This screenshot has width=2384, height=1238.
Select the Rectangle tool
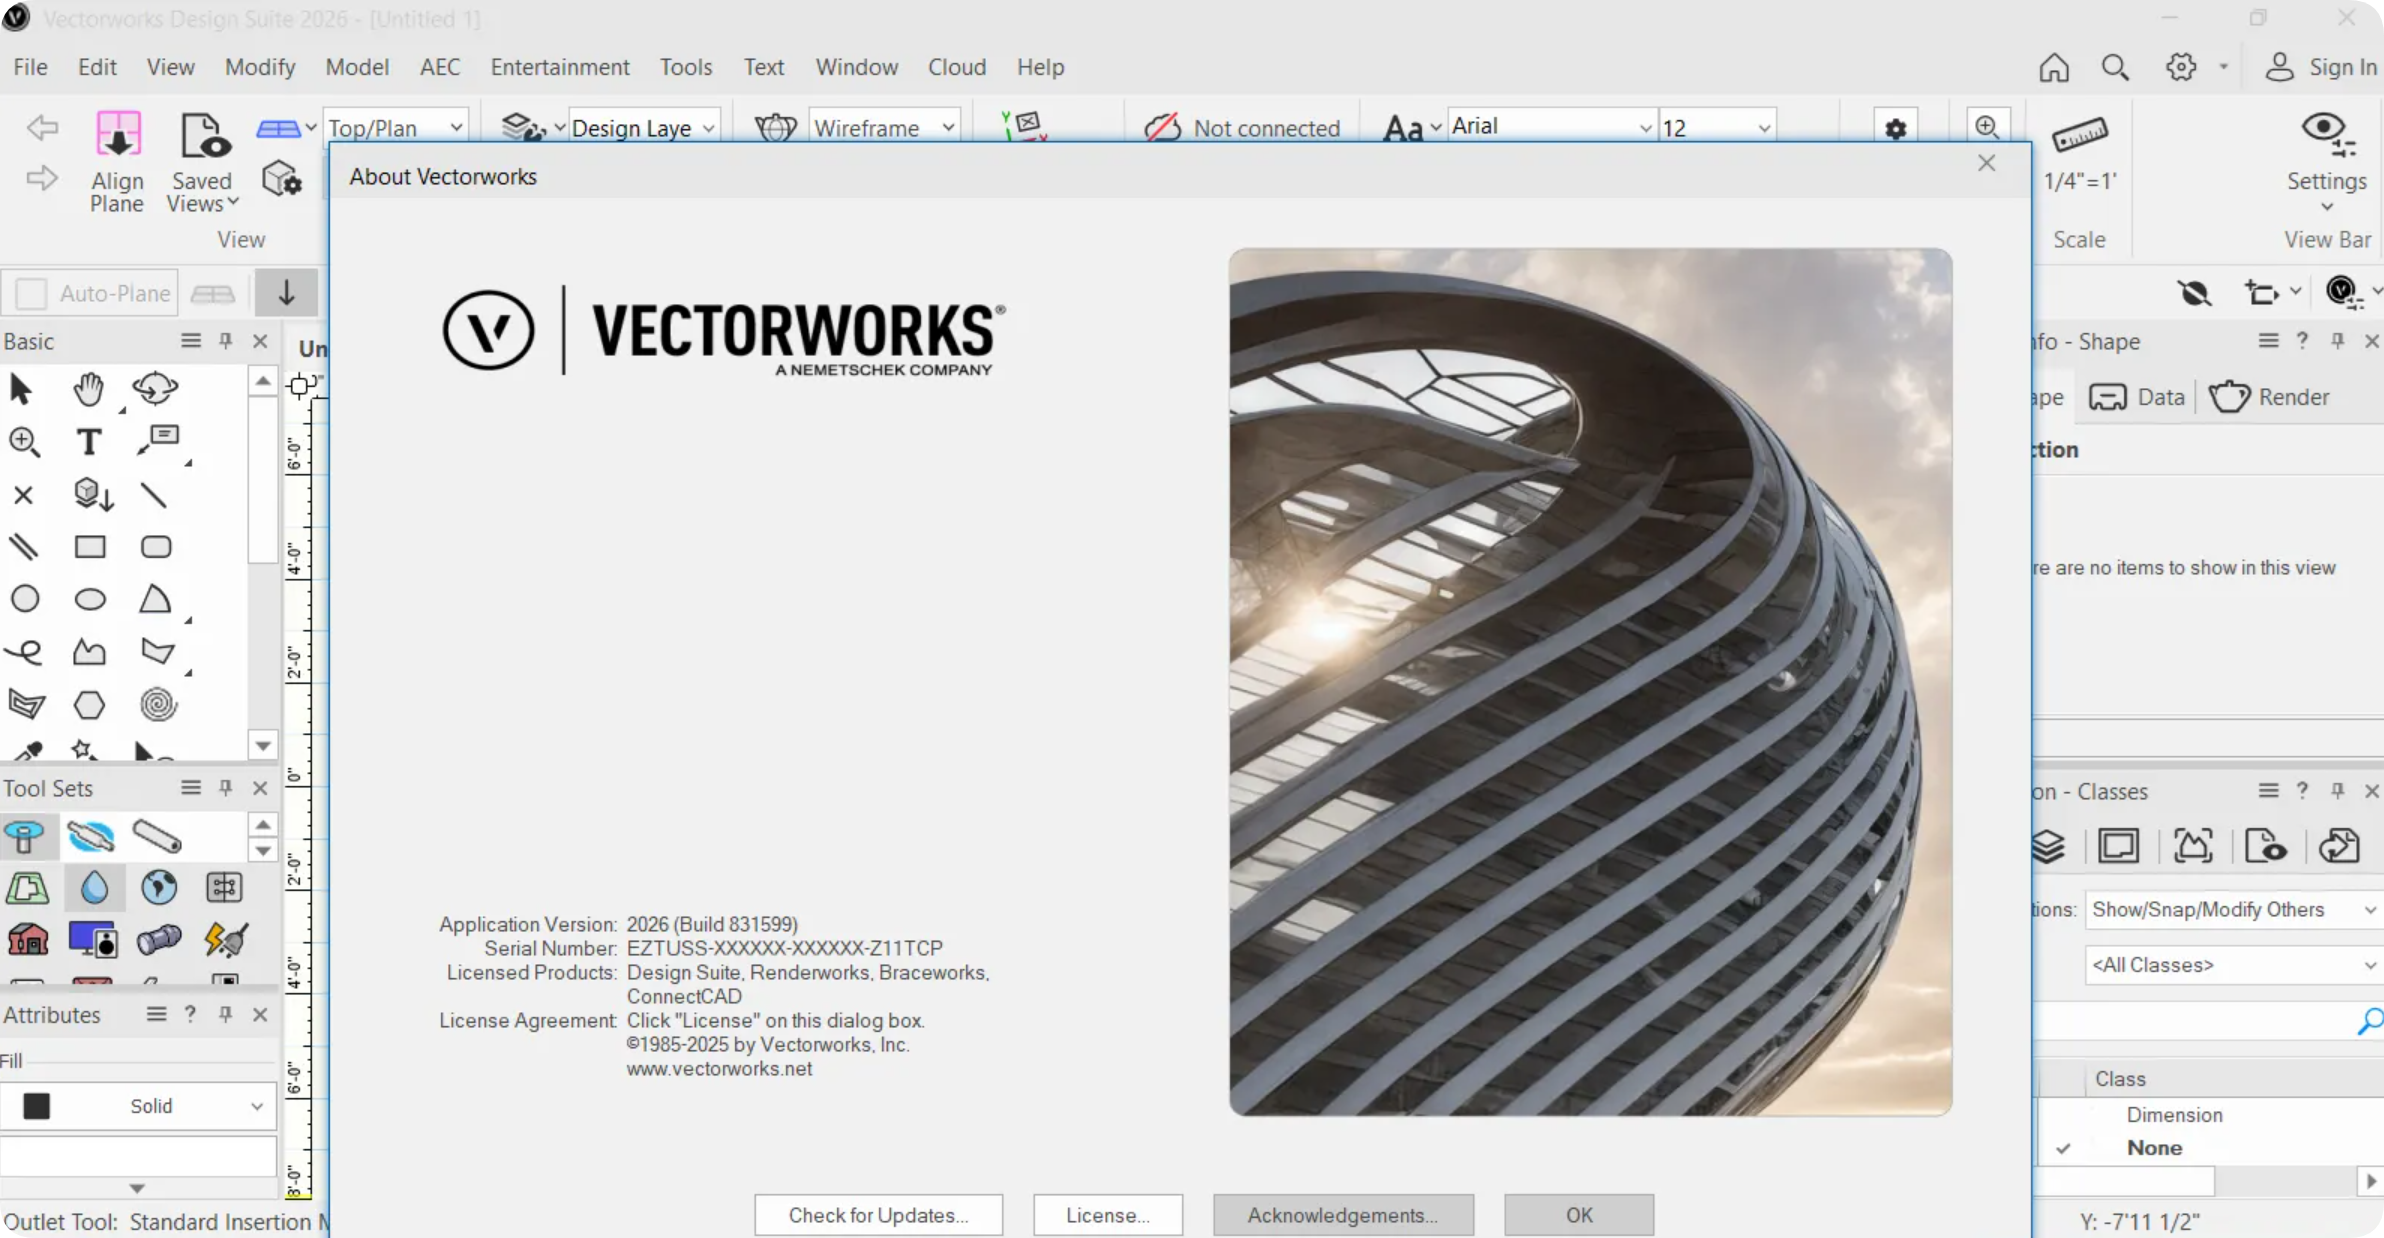tap(90, 547)
